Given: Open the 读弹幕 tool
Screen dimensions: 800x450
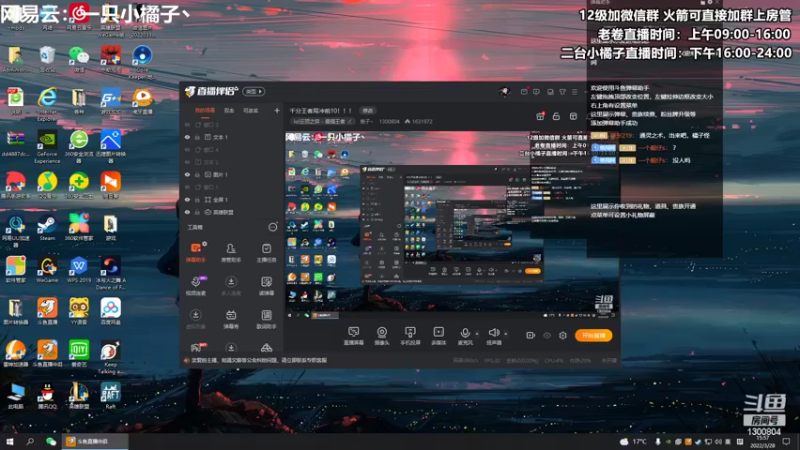Looking at the screenshot, I should point(266,286).
